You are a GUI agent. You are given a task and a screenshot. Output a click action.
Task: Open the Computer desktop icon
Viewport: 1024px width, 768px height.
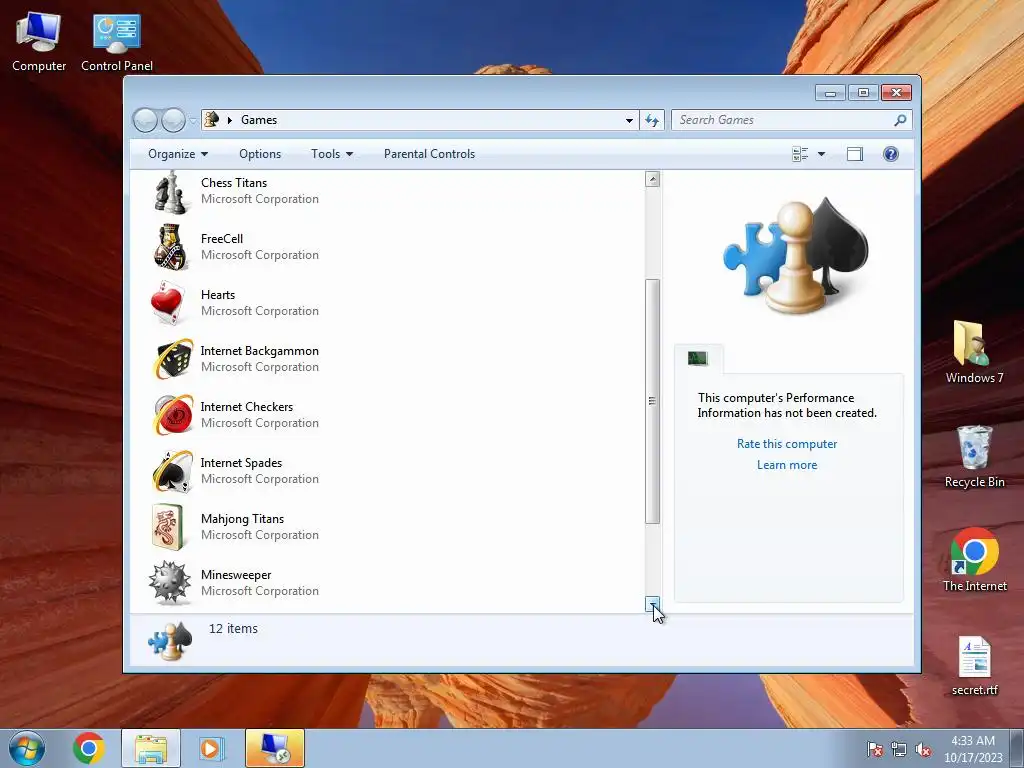coord(39,41)
